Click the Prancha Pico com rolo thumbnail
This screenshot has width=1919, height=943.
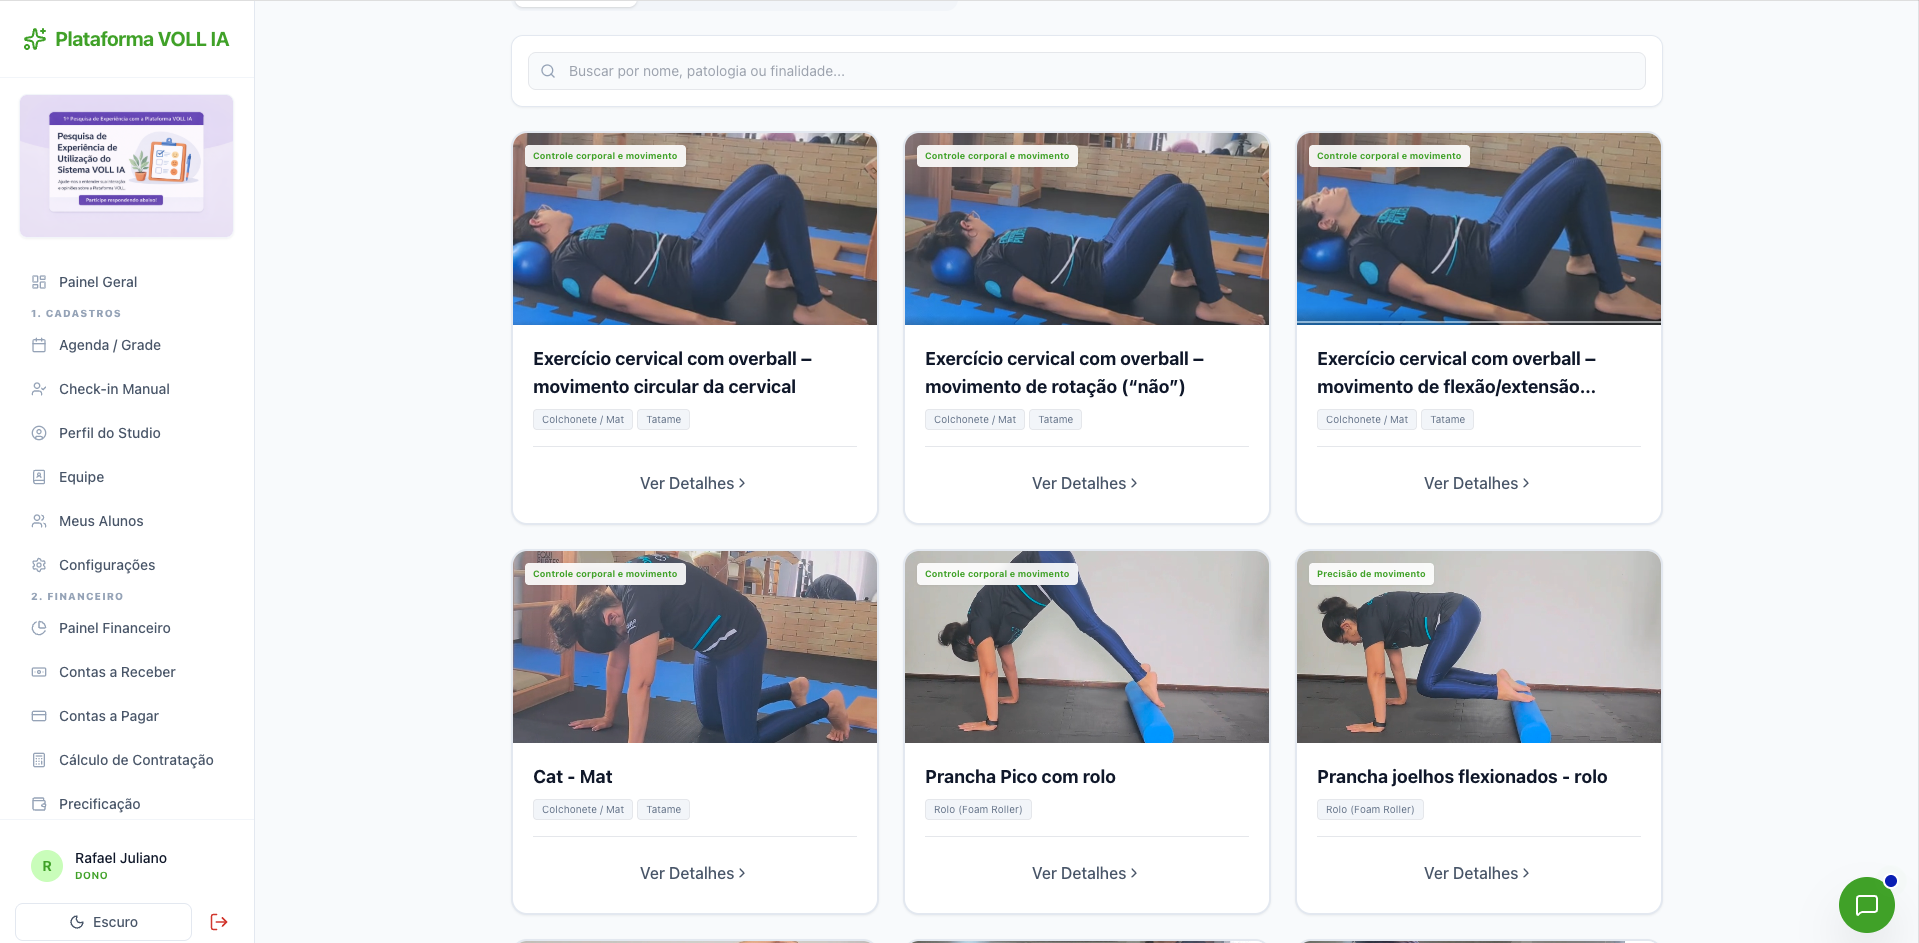pyautogui.click(x=1087, y=647)
